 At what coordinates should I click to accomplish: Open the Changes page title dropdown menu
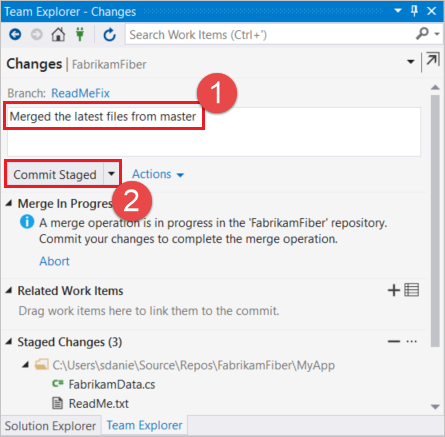(x=411, y=62)
